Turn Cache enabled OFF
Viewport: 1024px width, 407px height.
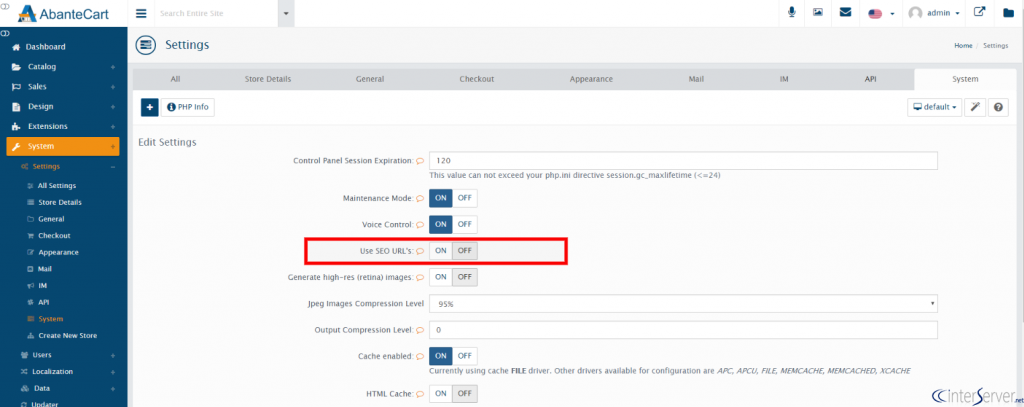(464, 357)
